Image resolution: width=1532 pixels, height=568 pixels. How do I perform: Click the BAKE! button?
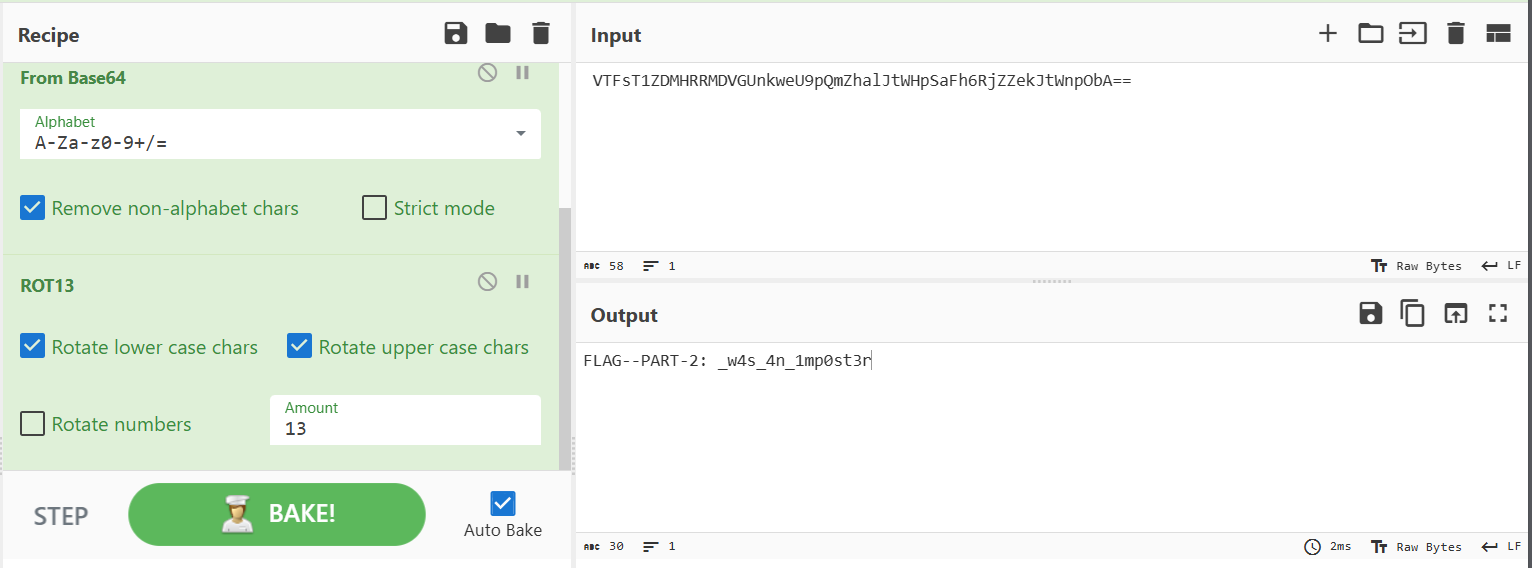click(x=277, y=514)
